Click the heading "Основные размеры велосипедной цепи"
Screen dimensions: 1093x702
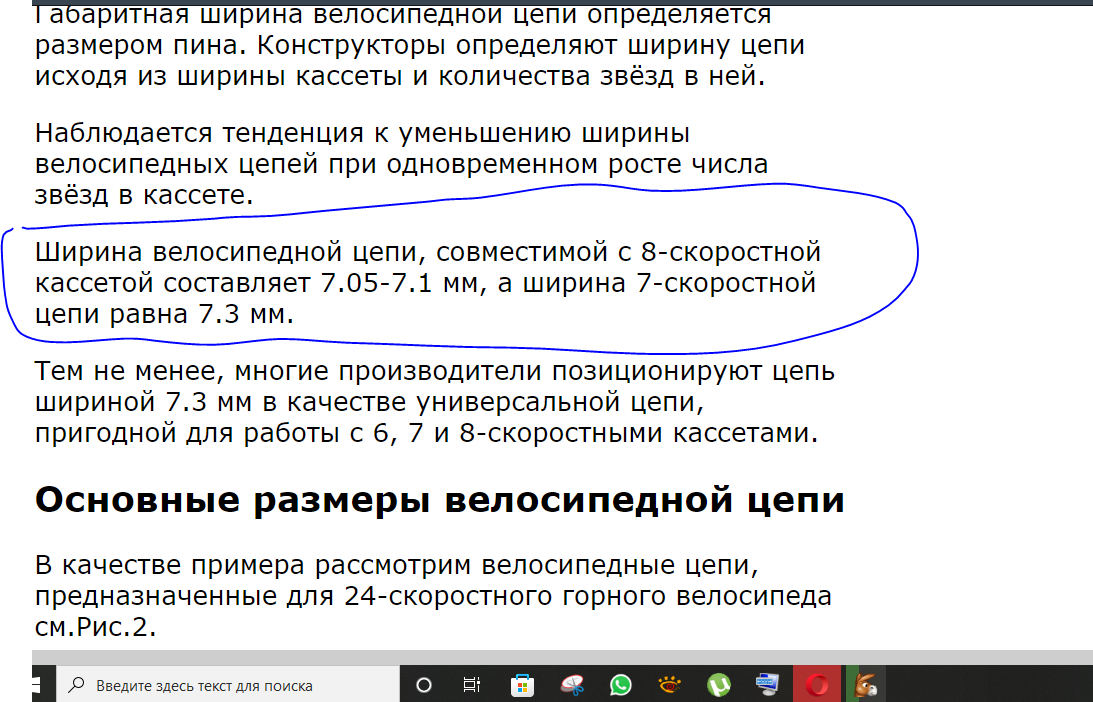(439, 501)
